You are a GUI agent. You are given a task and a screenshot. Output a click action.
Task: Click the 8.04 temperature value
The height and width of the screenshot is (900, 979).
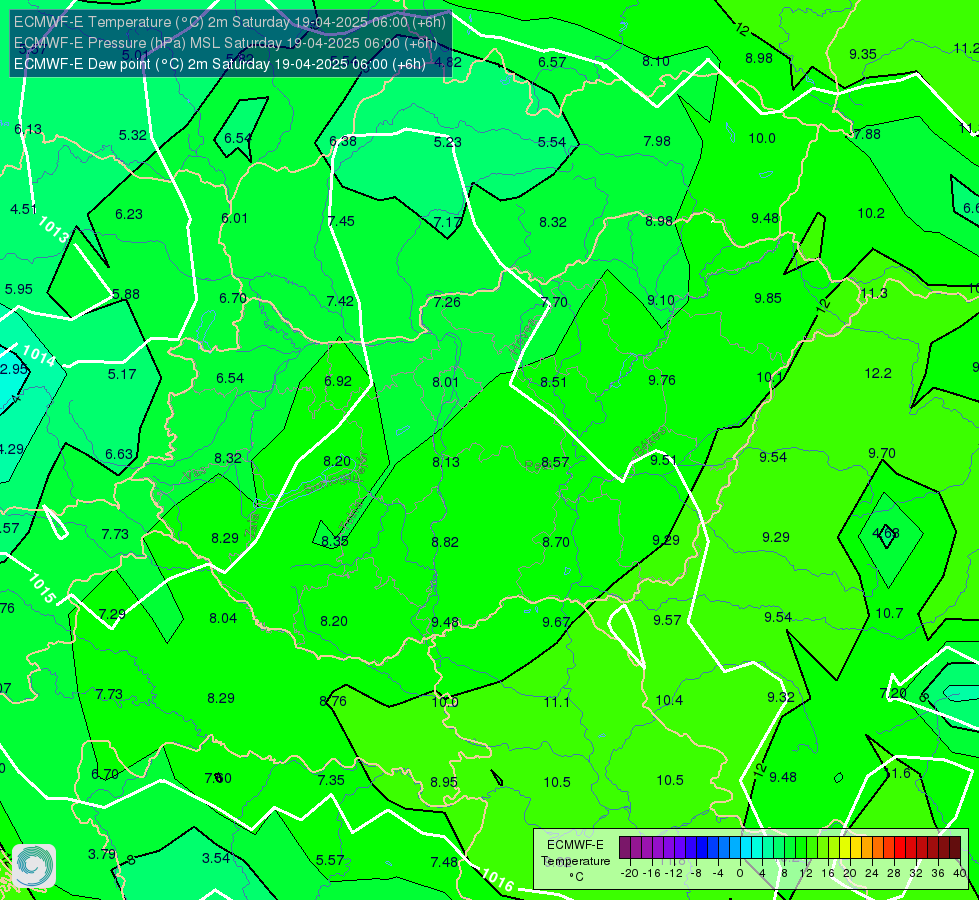click(x=223, y=618)
